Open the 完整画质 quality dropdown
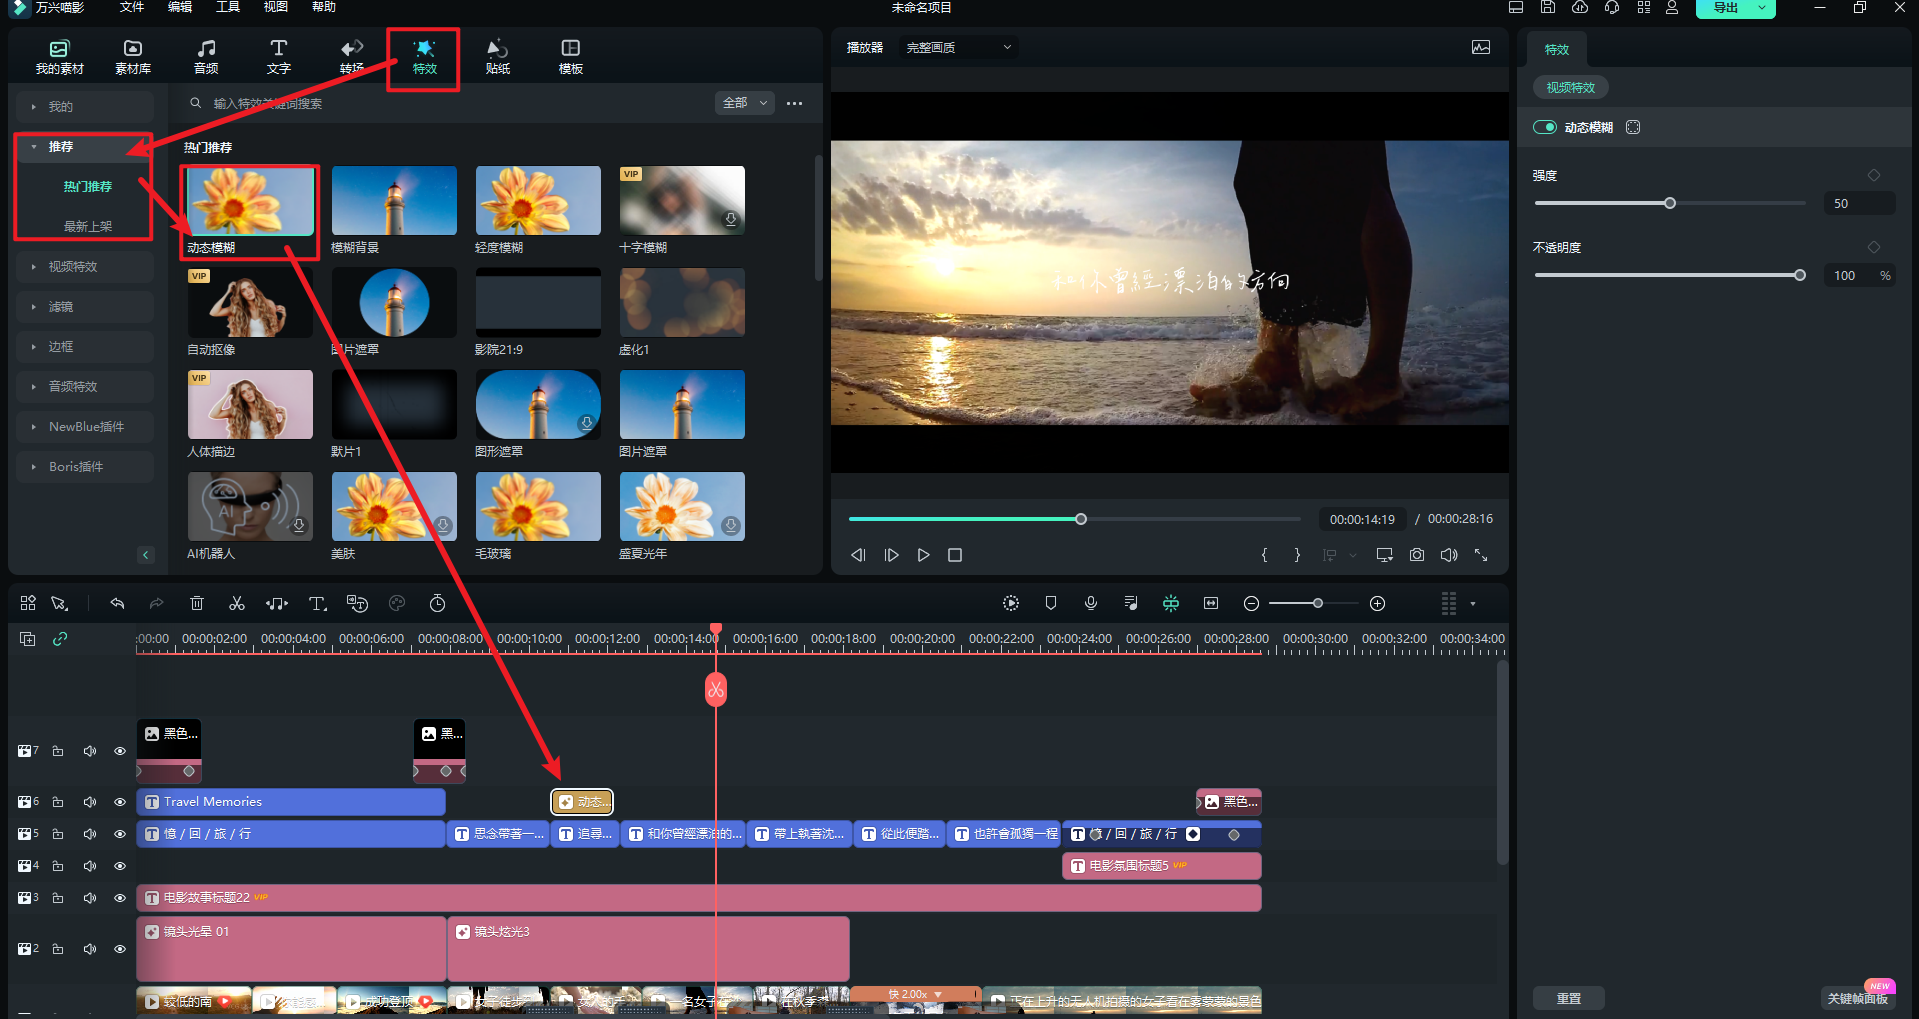The height and width of the screenshot is (1019, 1919). (958, 47)
